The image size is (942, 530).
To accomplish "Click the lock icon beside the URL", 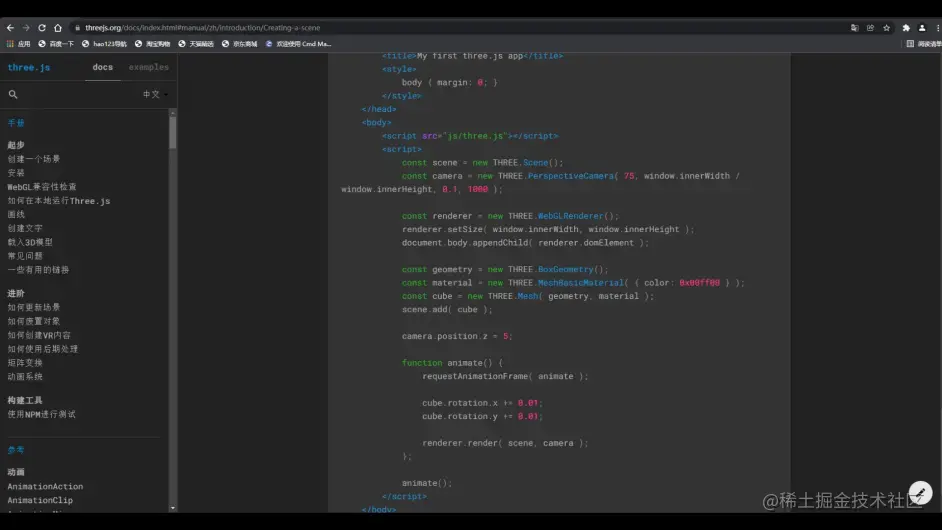I will tap(77, 28).
